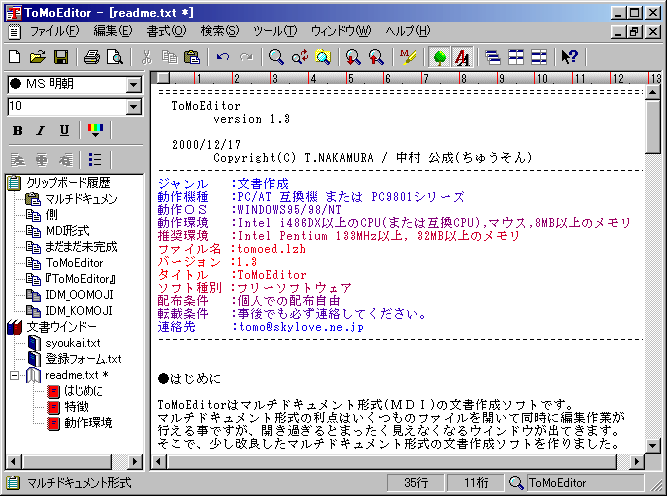
Task: Tile windows horizontally icon
Action: [x=516, y=57]
